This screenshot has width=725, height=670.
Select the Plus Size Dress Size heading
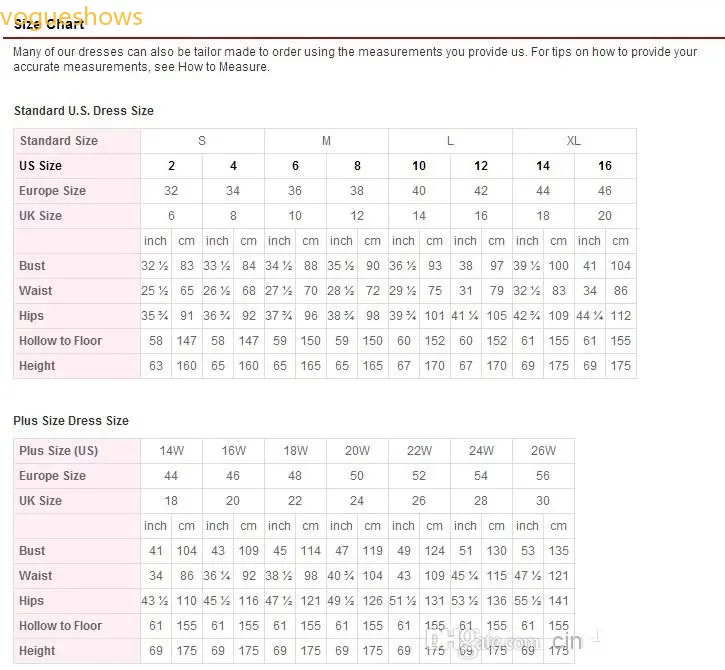point(71,421)
